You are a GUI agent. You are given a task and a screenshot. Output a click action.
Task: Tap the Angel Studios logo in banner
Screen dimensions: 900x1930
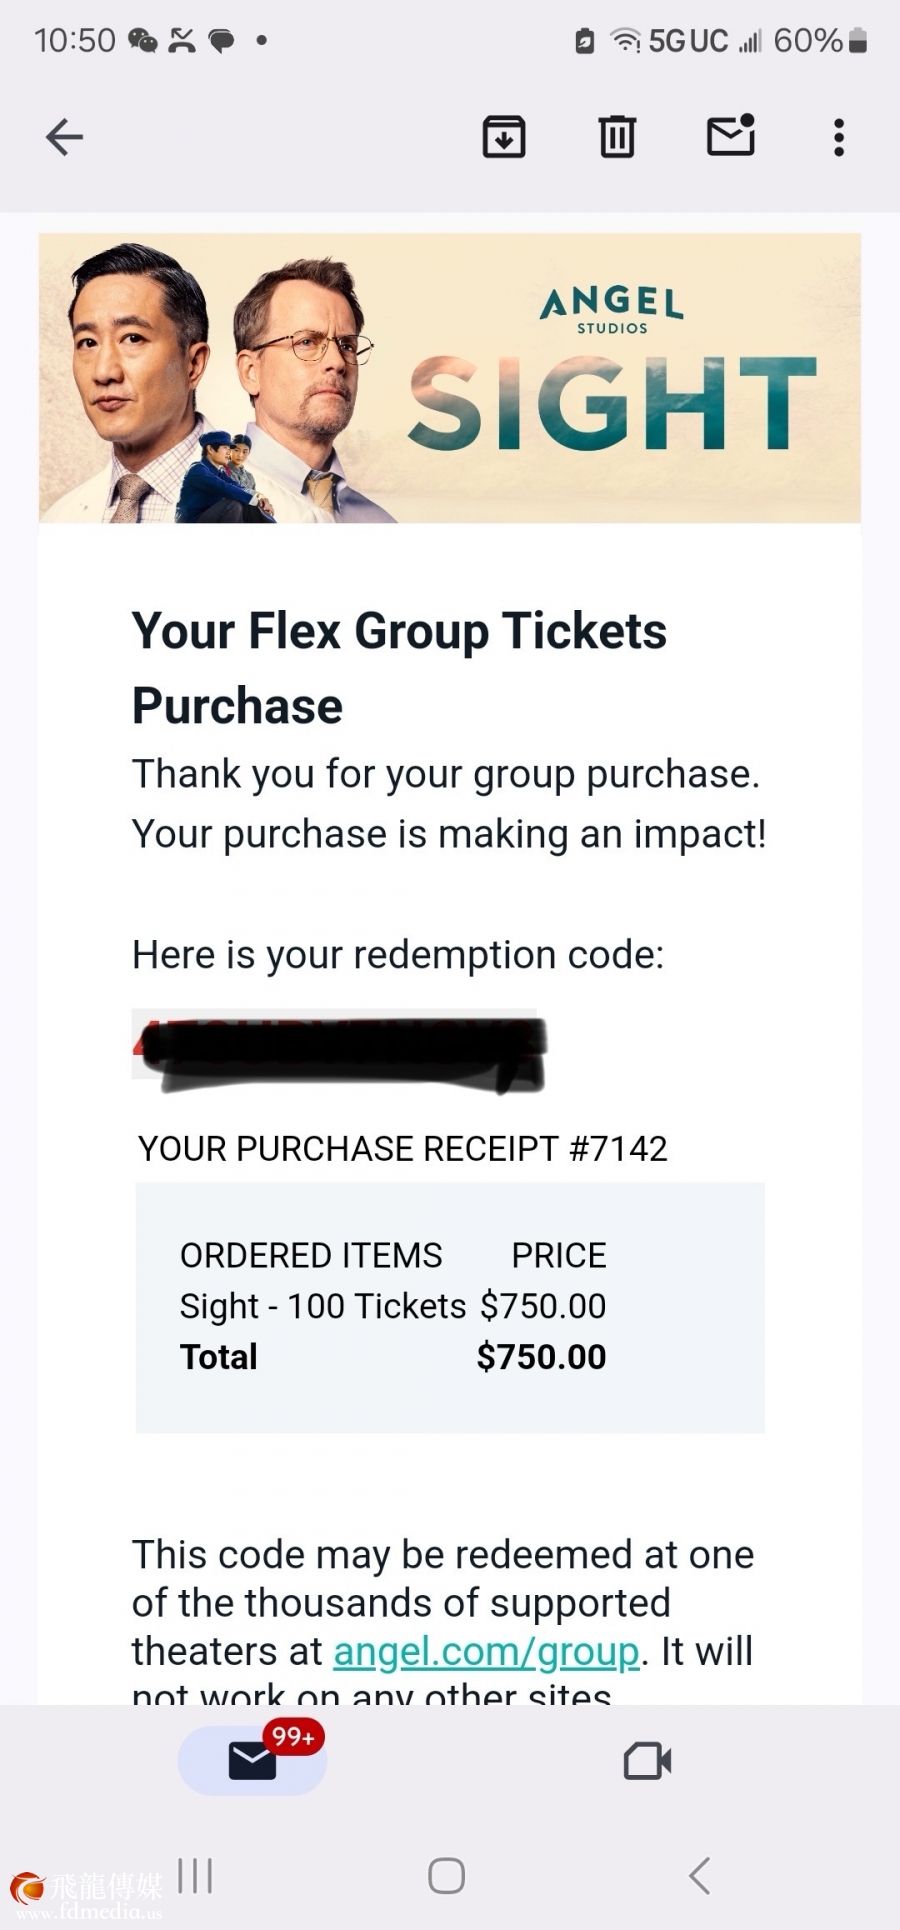click(612, 309)
